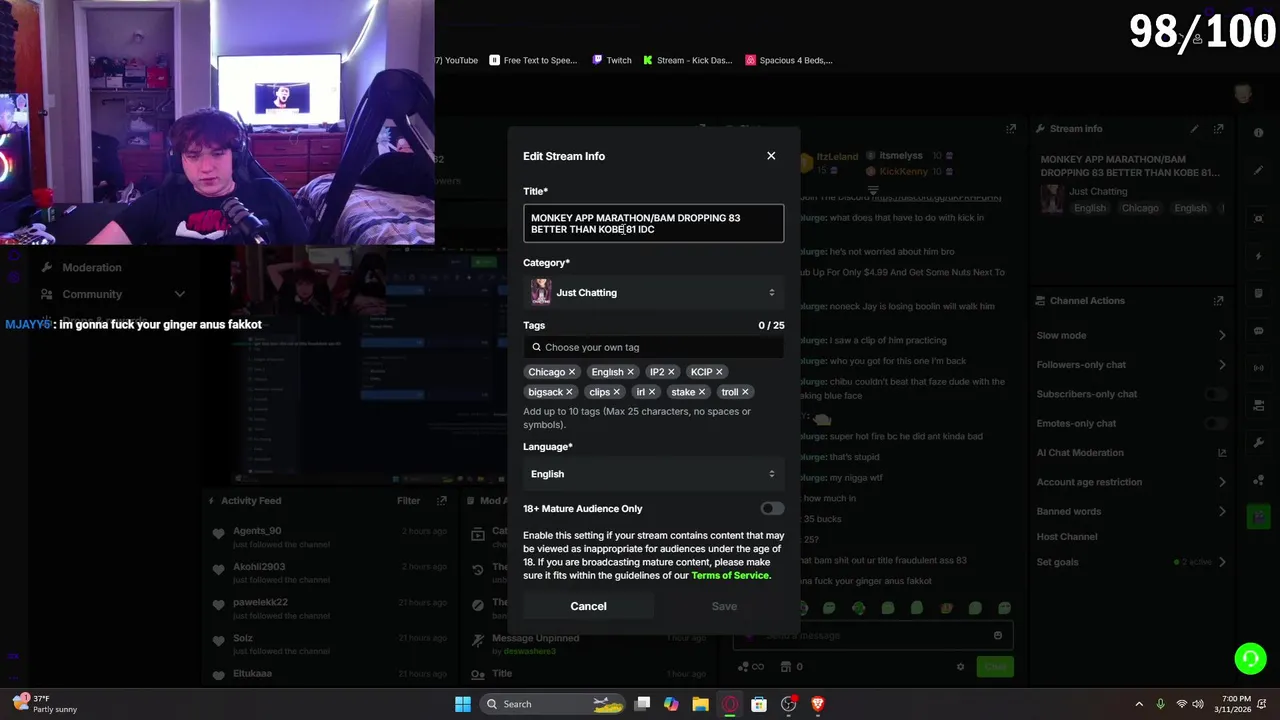Click the chat message input field
The image size is (1280, 720).
pos(873,636)
